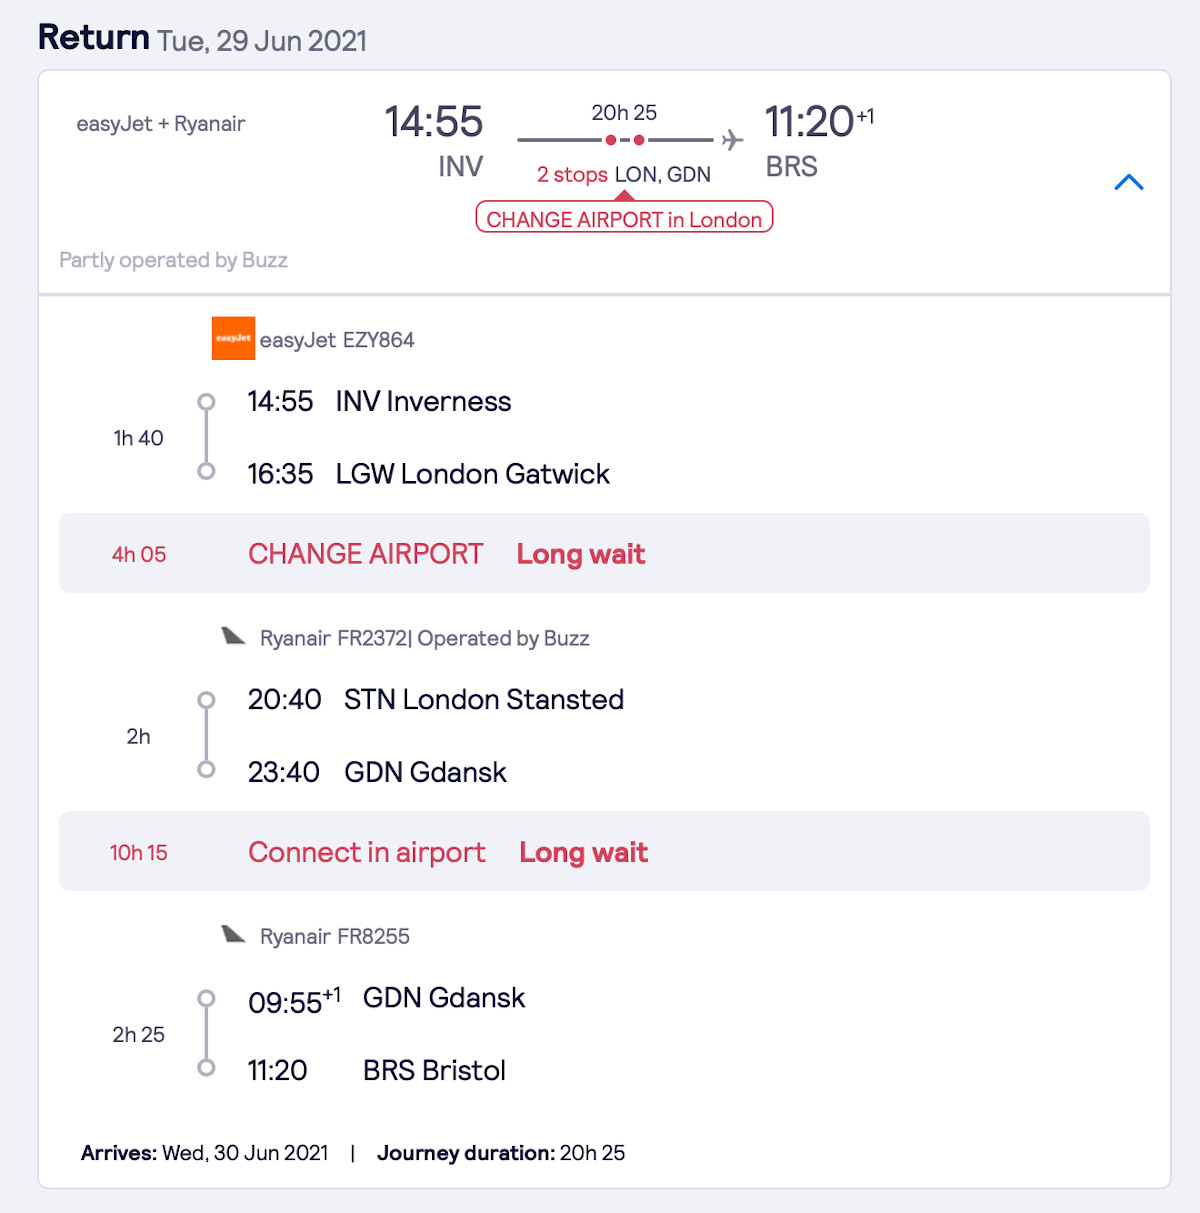Click the CHANGE AIRPORT in London badge
The width and height of the screenshot is (1200, 1213).
(624, 219)
